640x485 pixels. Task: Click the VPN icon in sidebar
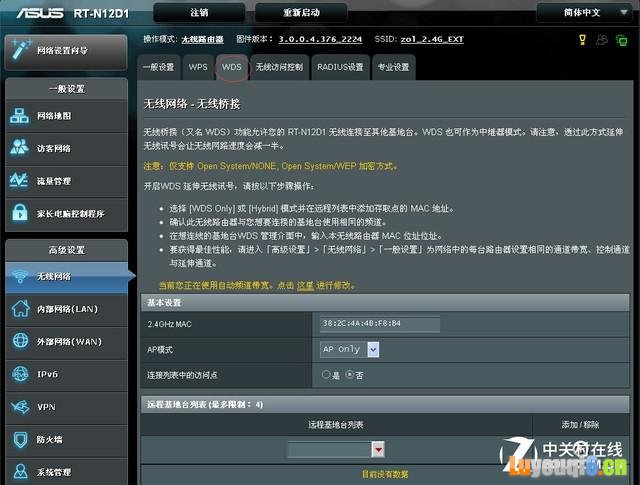pos(20,407)
